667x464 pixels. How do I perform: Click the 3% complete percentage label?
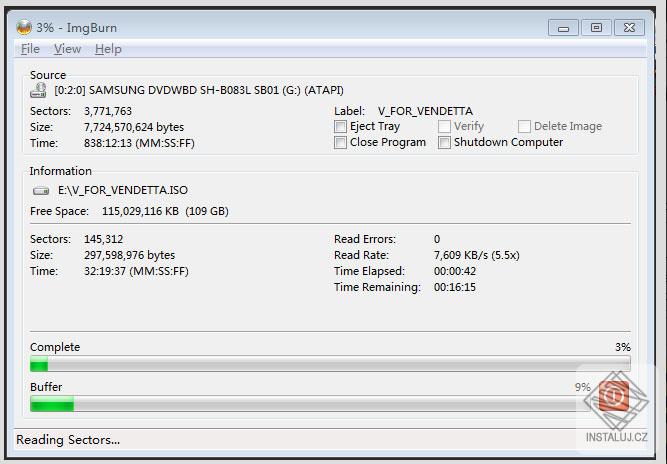click(623, 347)
